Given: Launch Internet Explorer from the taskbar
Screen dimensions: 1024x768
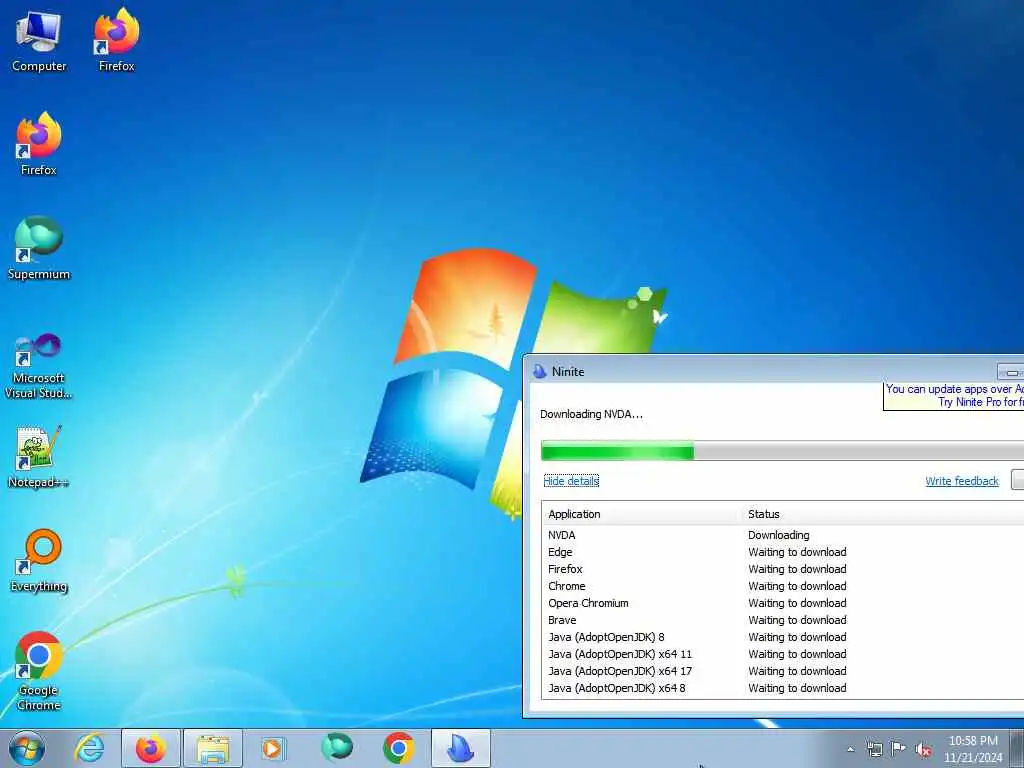Looking at the screenshot, I should click(x=89, y=748).
